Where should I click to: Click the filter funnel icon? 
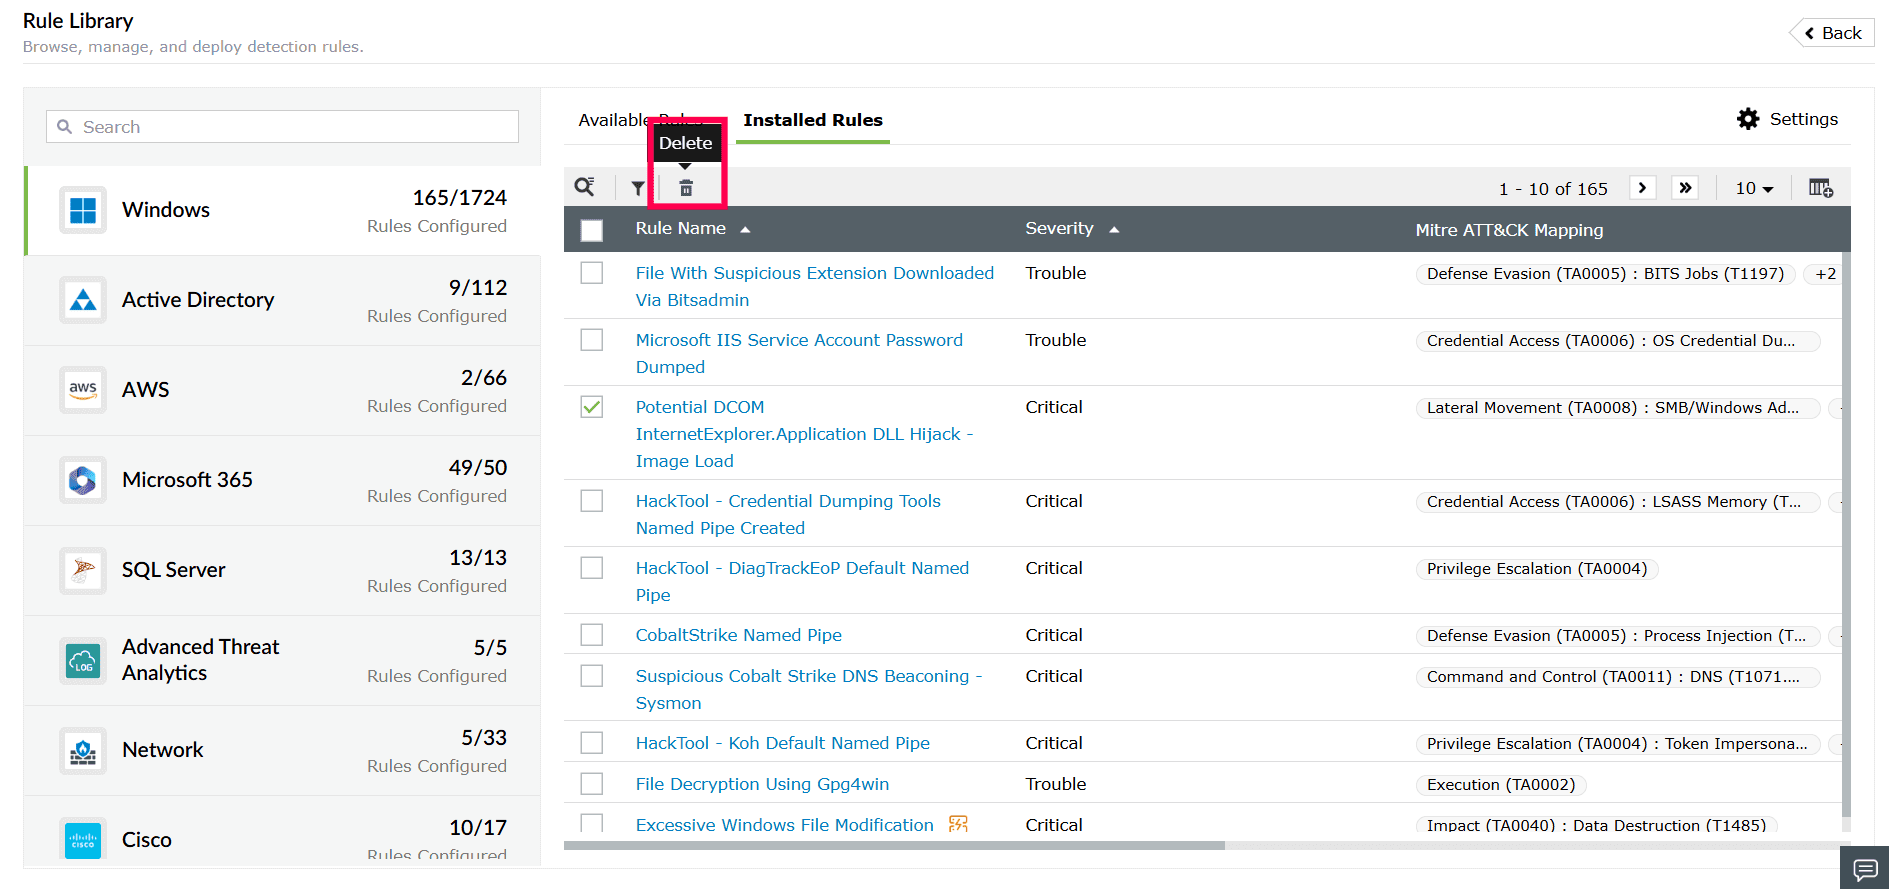tap(638, 188)
